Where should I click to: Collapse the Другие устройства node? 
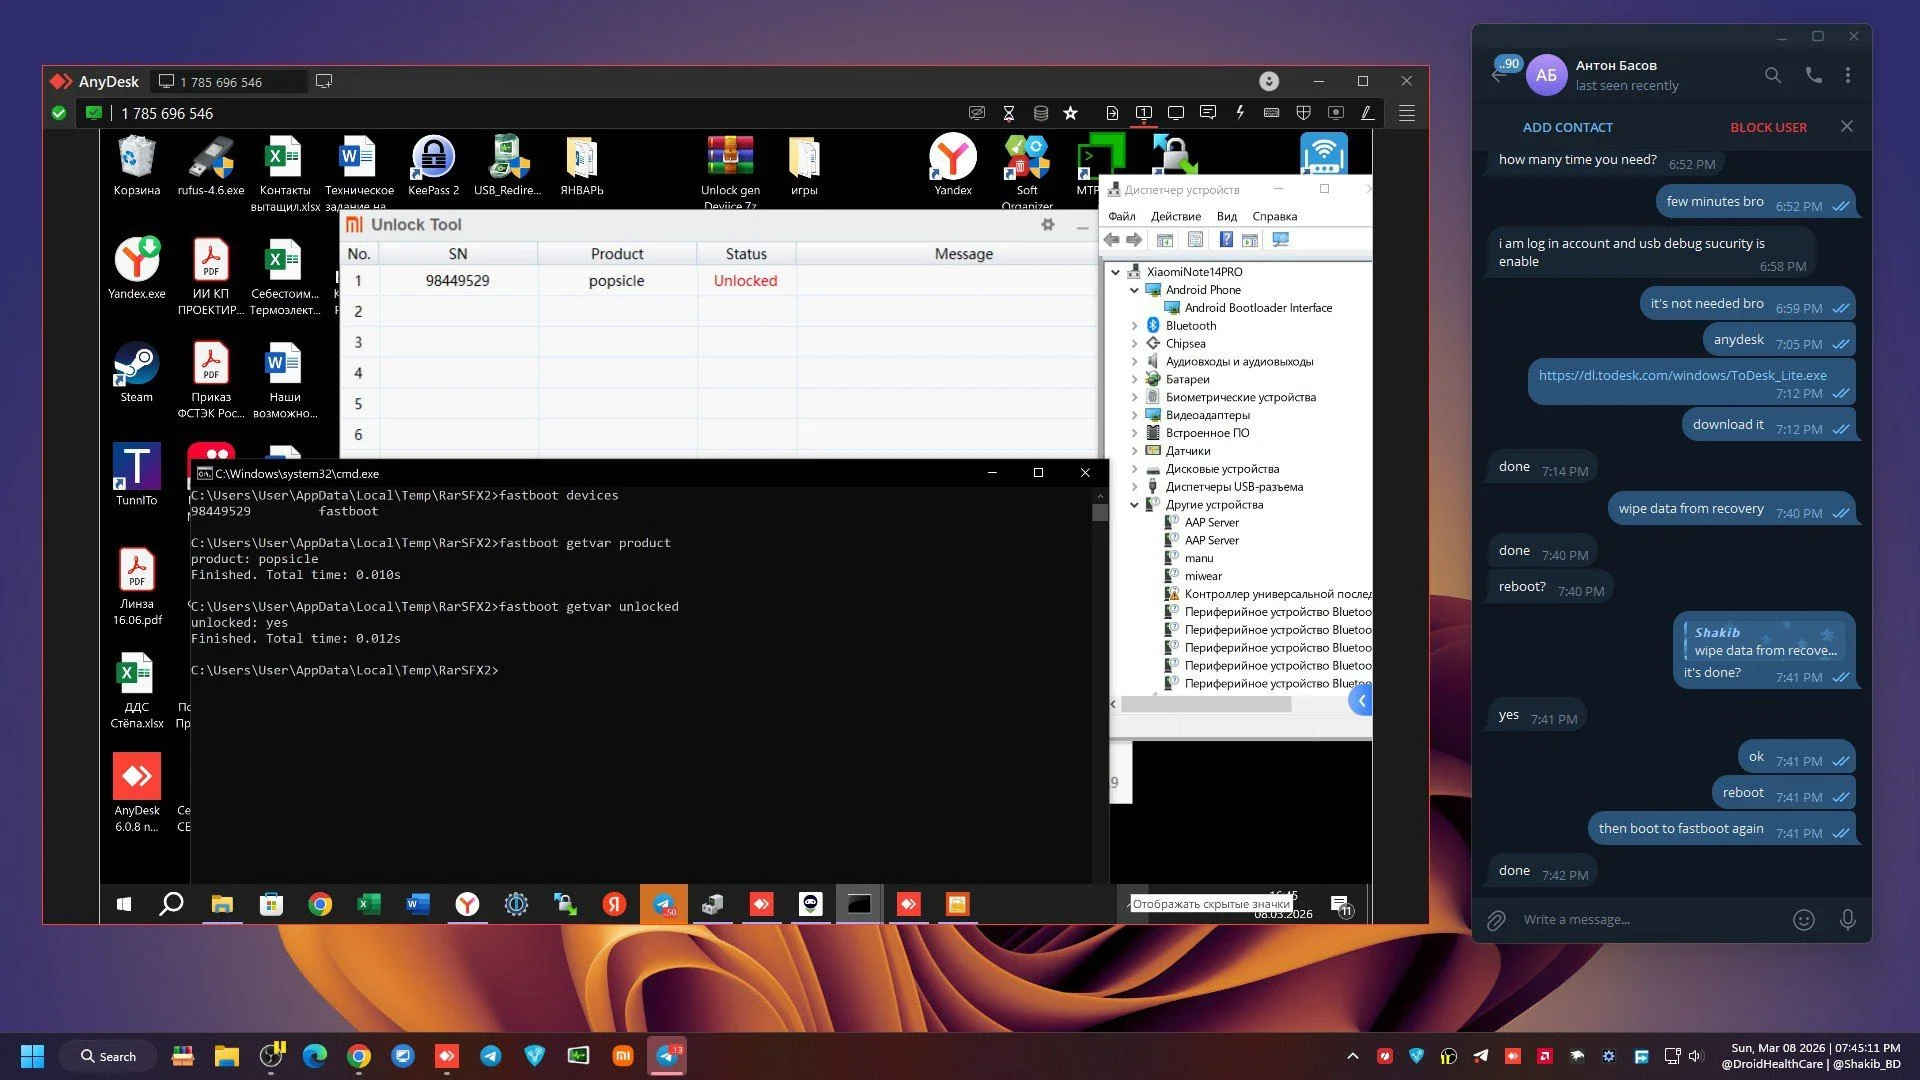tap(1134, 505)
